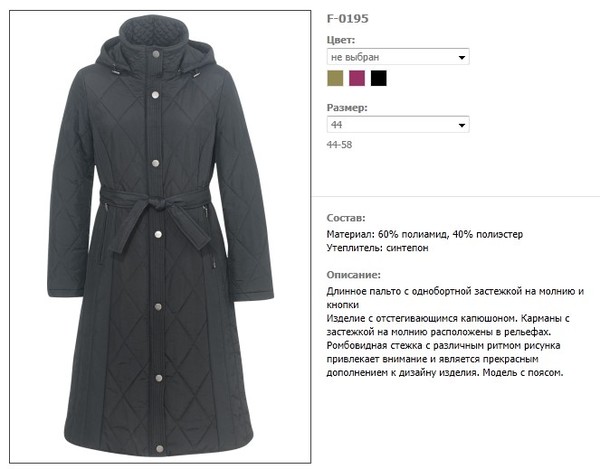Open the Цвет dropdown showing не выбран

pyautogui.click(x=398, y=57)
